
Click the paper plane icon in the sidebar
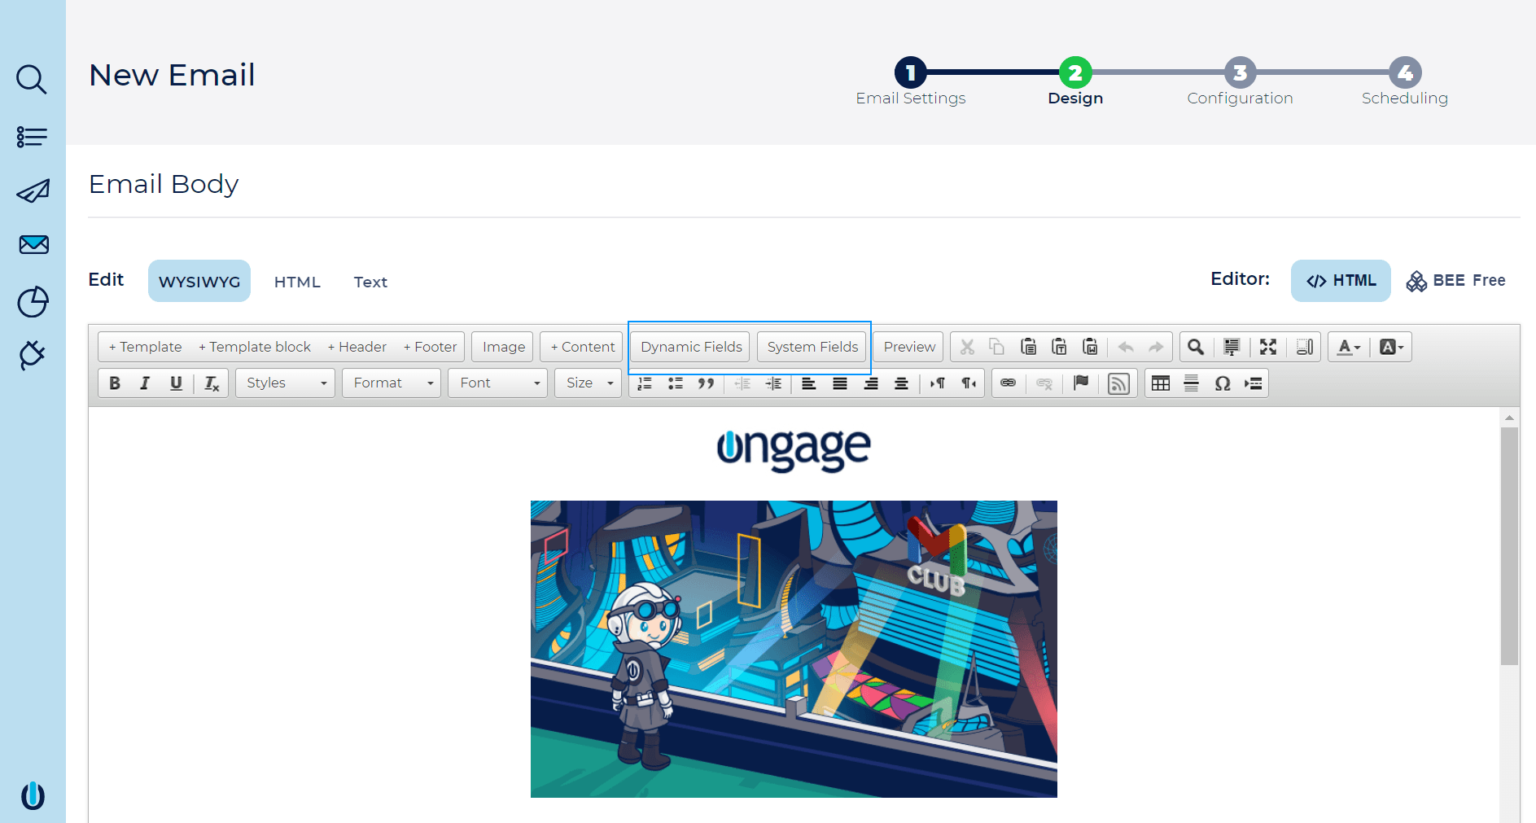(31, 190)
